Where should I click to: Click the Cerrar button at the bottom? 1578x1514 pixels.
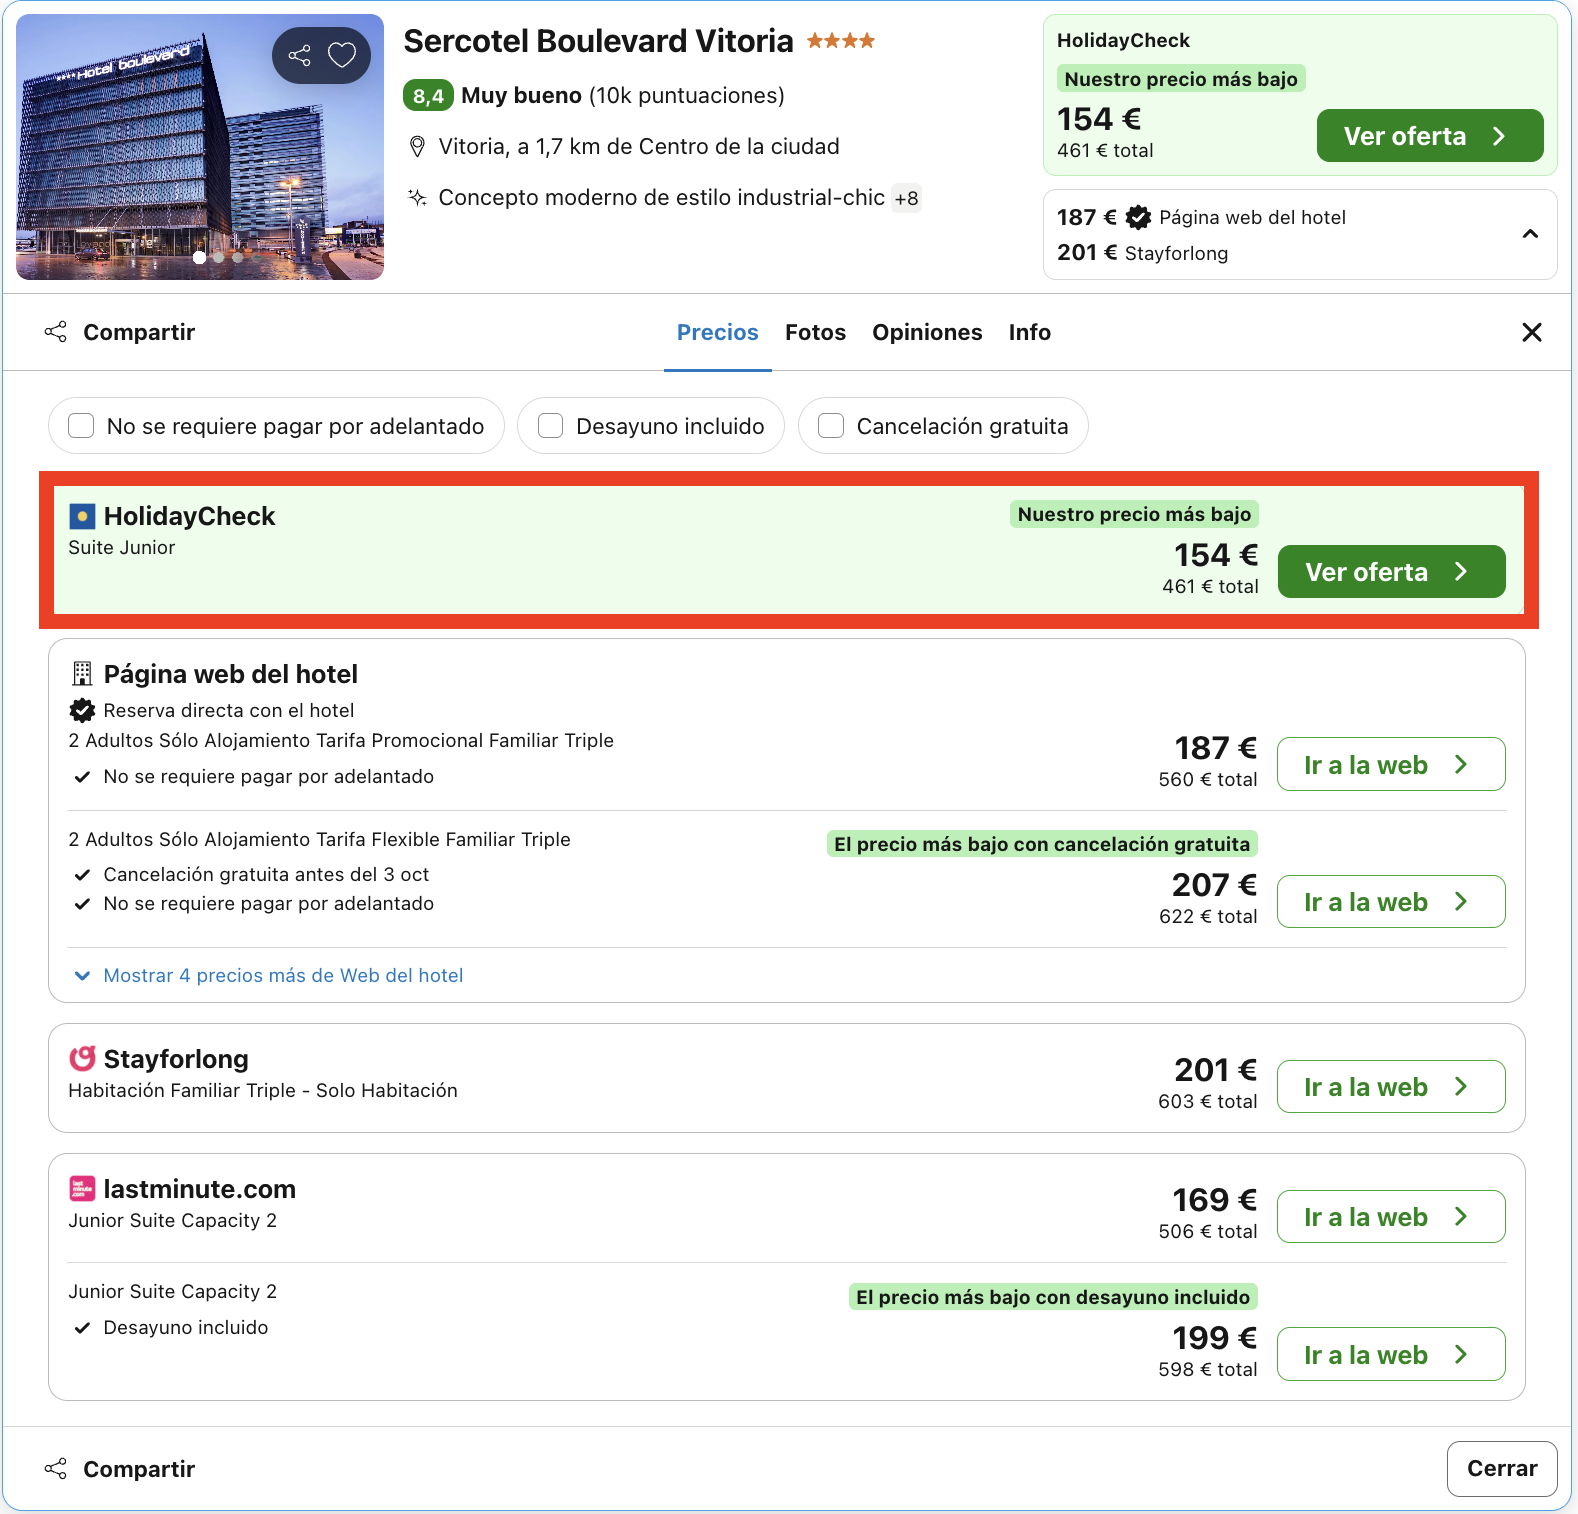tap(1502, 1468)
